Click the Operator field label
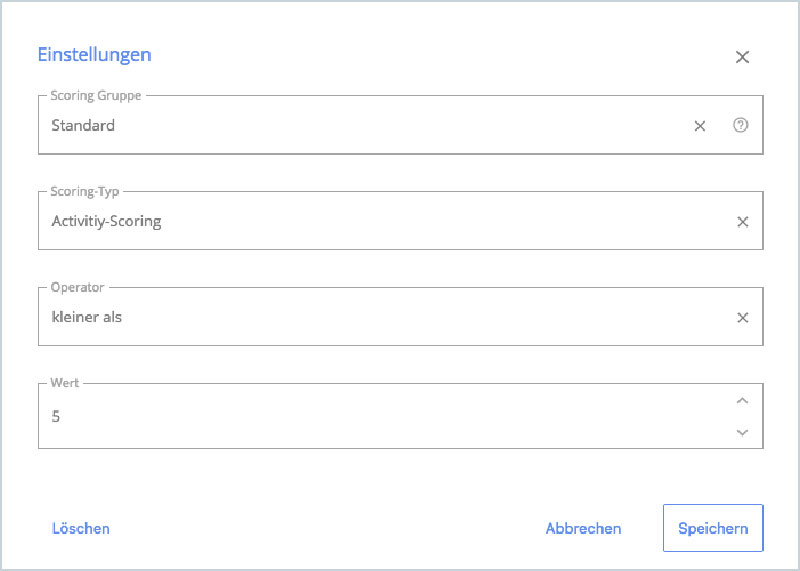The width and height of the screenshot is (800, 571). (x=77, y=287)
